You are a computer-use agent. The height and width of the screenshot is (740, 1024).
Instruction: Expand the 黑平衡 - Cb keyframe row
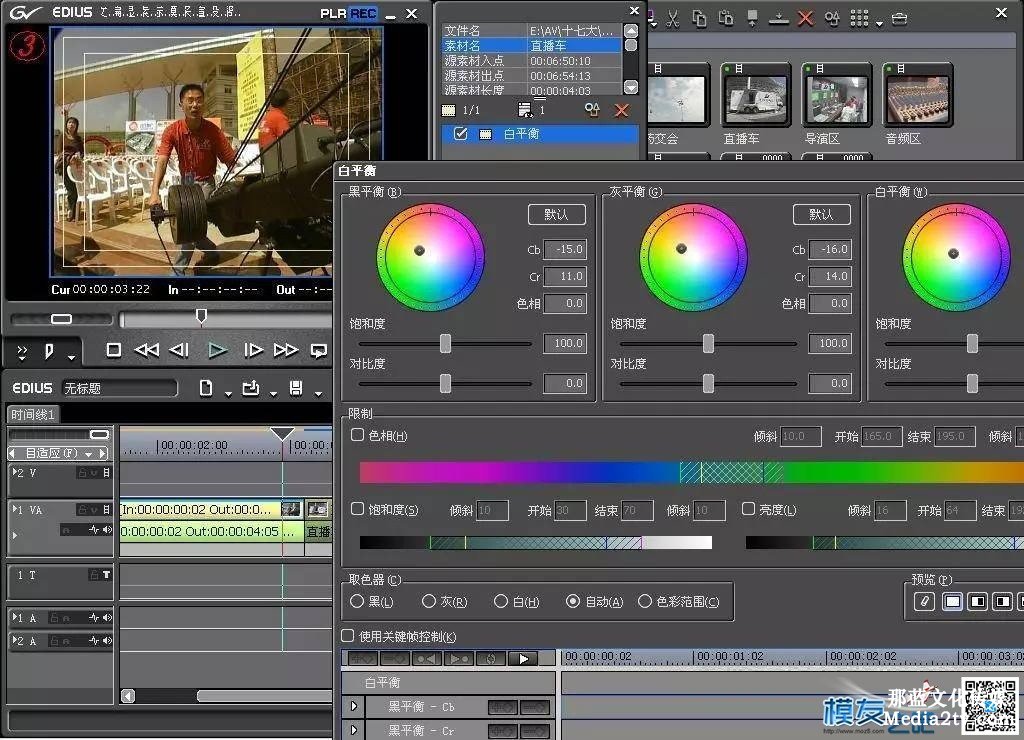(352, 707)
